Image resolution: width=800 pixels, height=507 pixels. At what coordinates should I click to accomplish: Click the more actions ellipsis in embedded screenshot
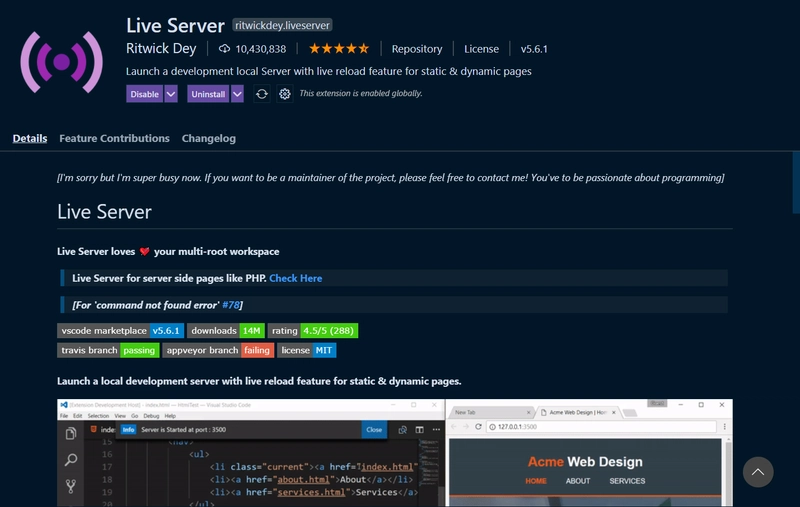[x=436, y=429]
